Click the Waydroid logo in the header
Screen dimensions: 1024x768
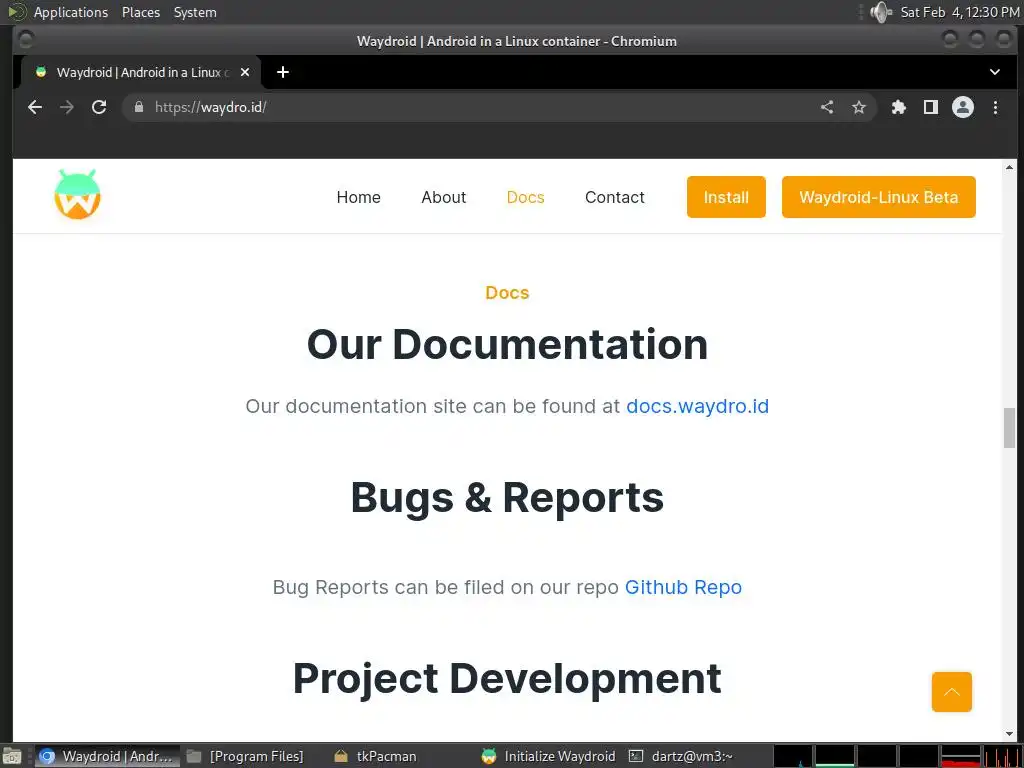coord(77,194)
